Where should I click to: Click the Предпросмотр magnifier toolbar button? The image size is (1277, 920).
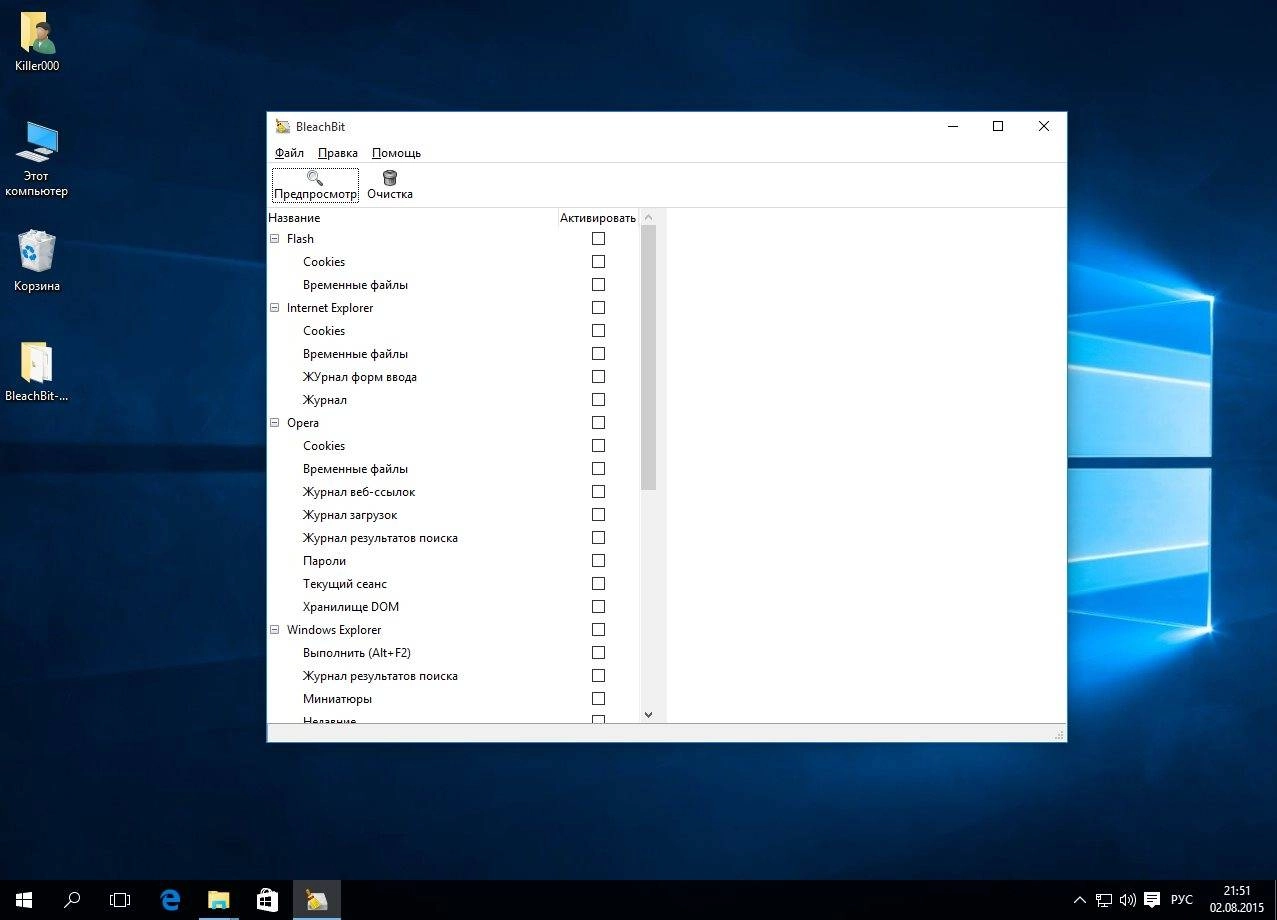pos(315,185)
